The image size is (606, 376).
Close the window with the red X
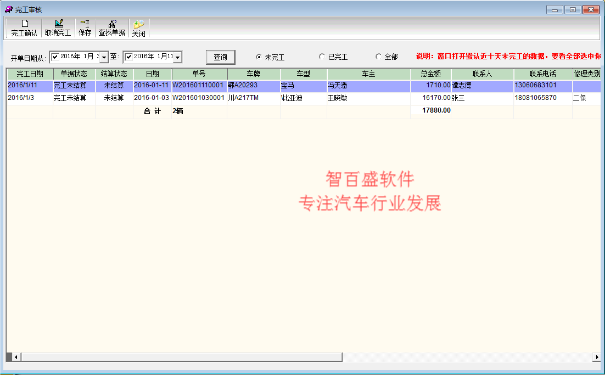591,10
